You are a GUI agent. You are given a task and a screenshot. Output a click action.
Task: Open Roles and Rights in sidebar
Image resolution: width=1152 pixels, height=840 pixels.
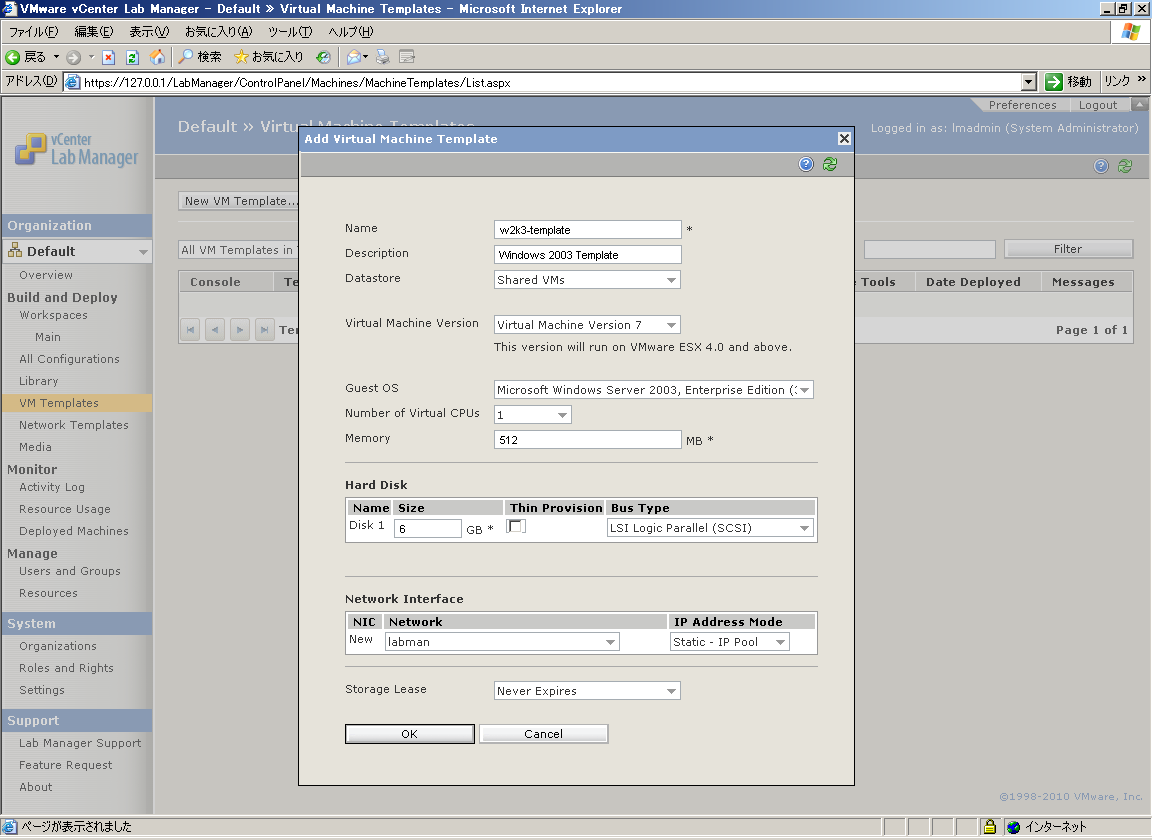tap(66, 668)
